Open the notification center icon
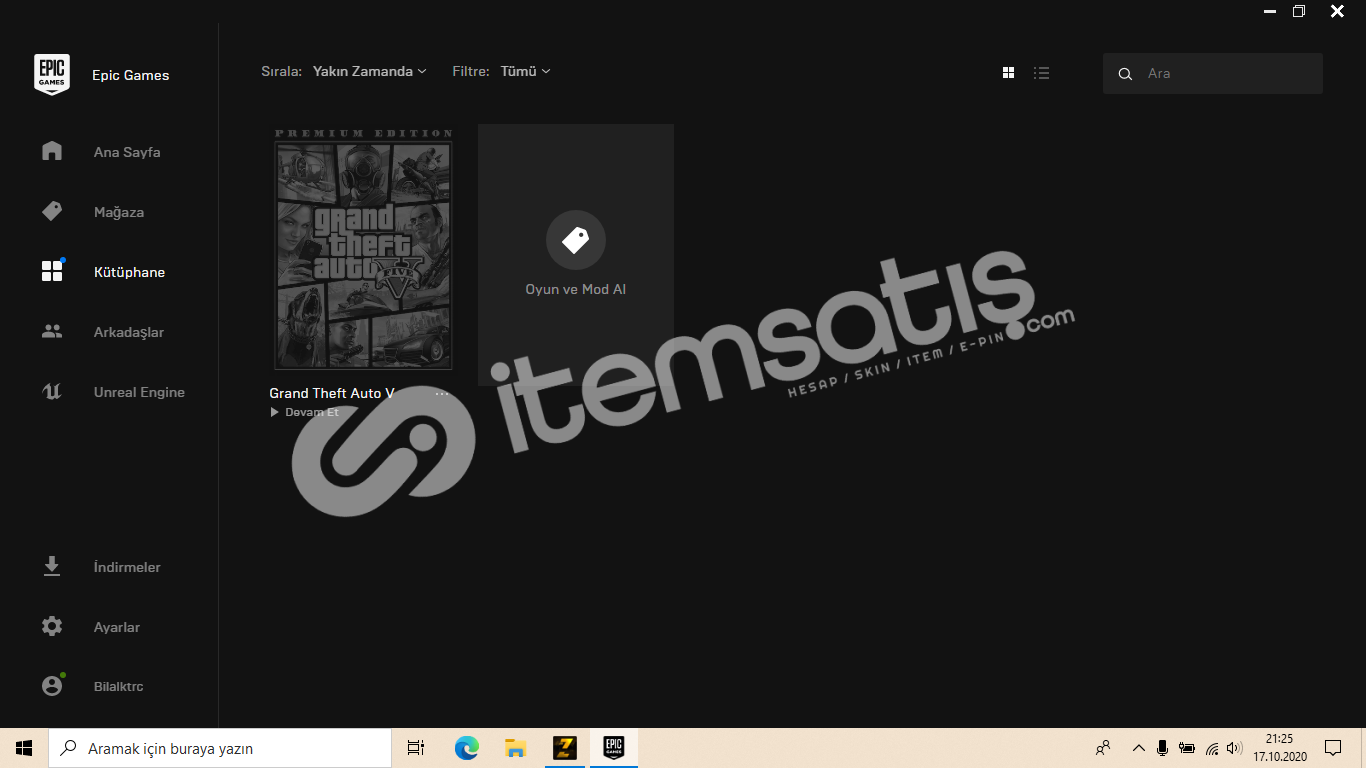Screen dimensions: 1366x768 click(x=1333, y=748)
